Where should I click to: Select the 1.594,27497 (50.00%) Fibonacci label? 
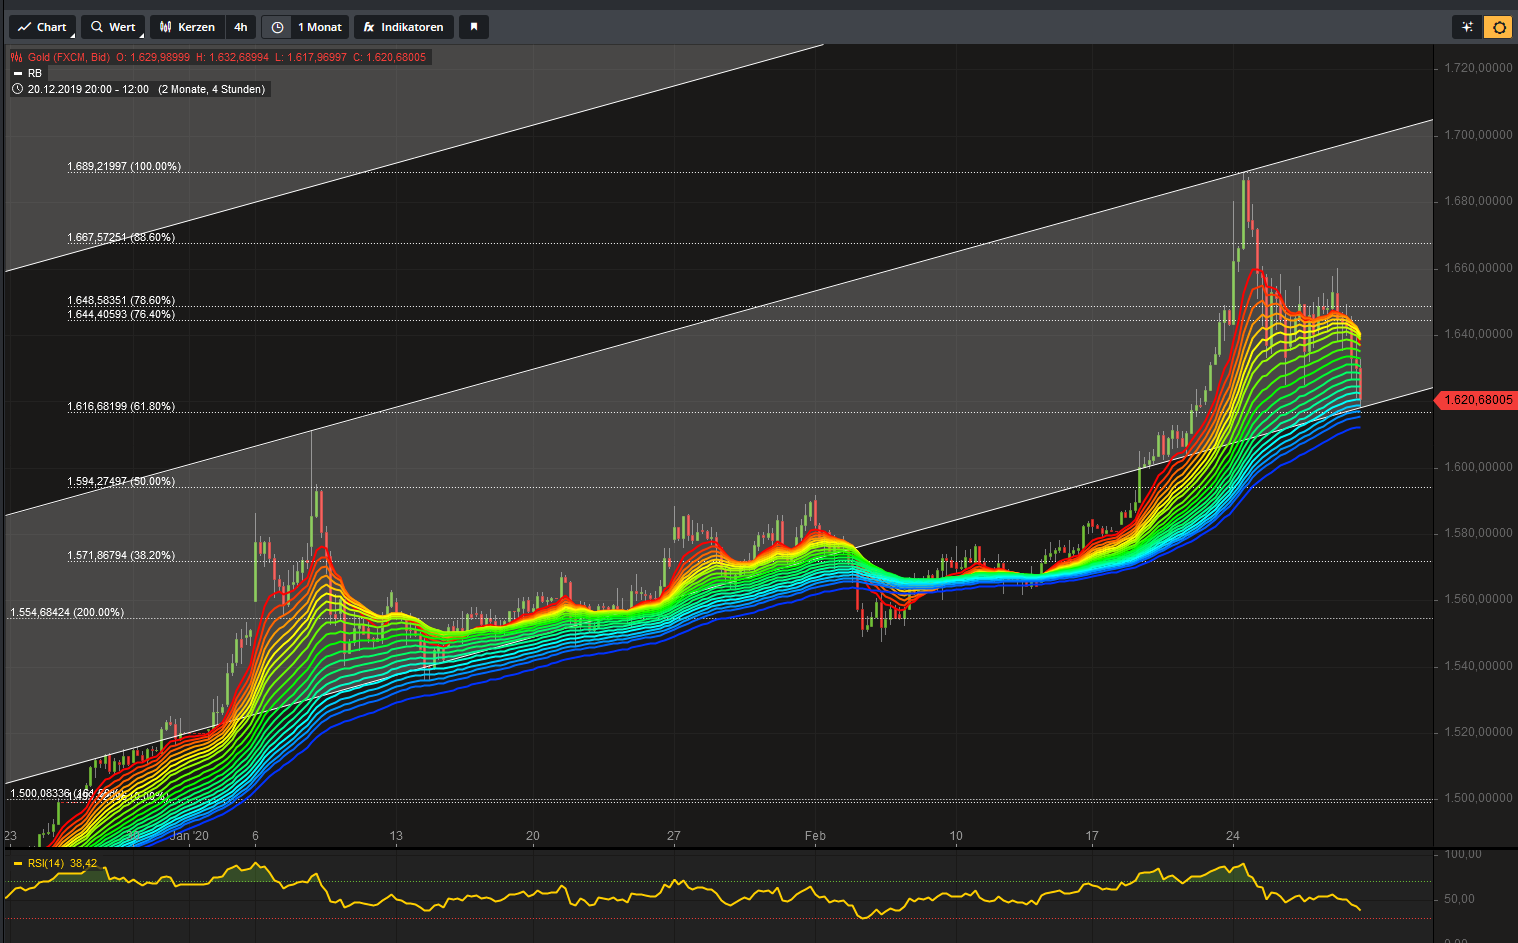121,481
